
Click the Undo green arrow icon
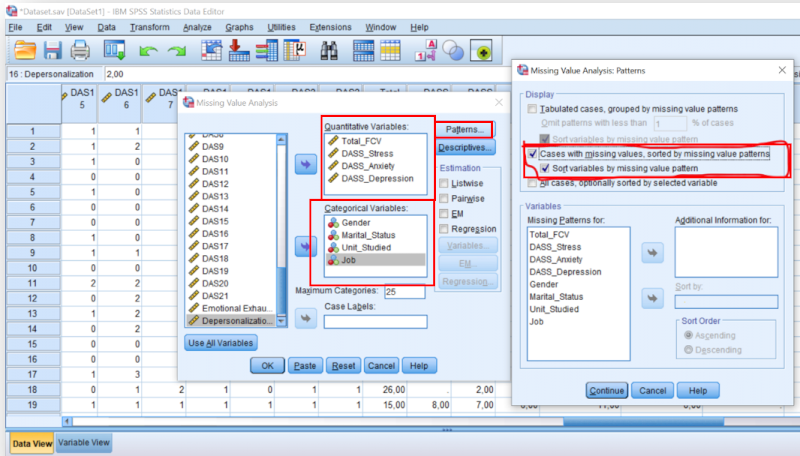[149, 50]
